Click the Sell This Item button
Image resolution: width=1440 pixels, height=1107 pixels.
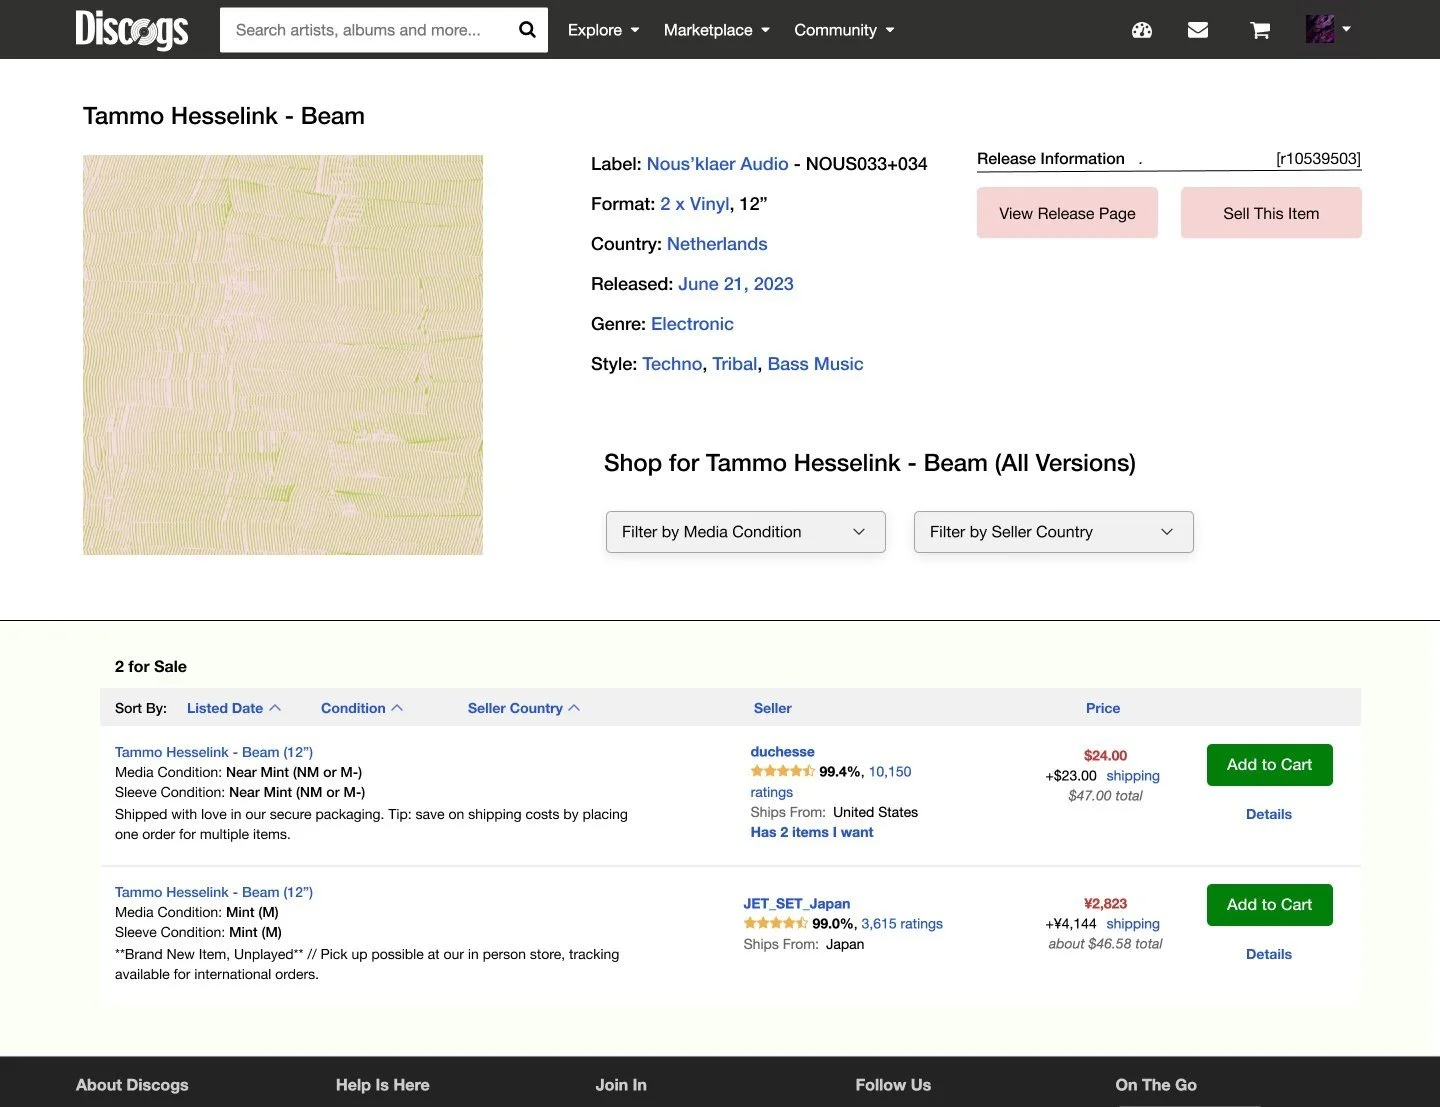tap(1271, 213)
